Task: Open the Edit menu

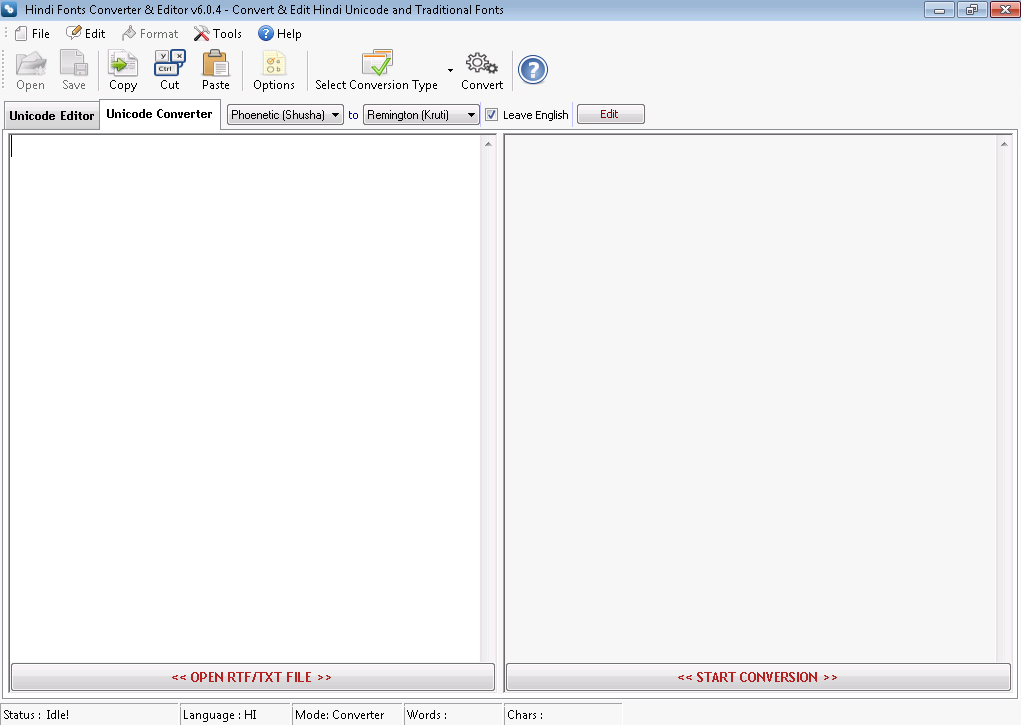Action: (x=85, y=34)
